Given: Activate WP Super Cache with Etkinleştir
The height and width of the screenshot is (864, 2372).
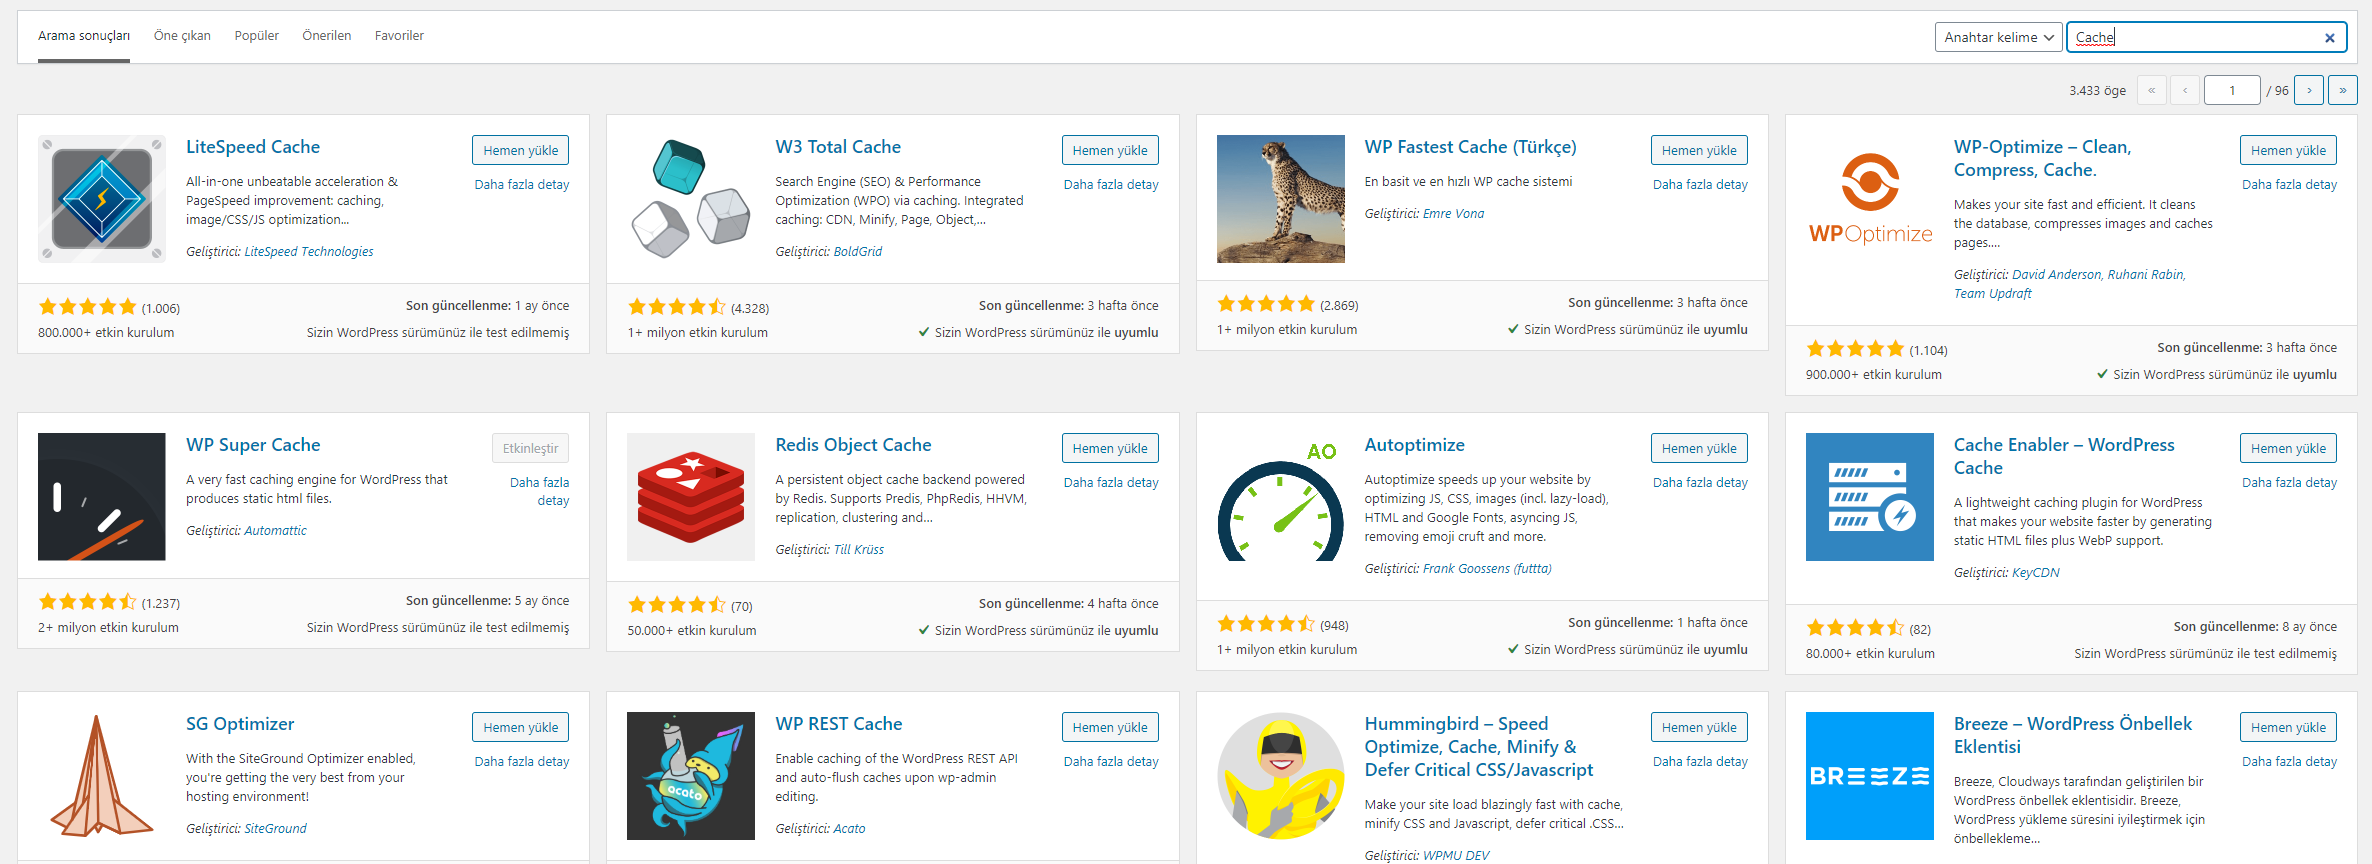Looking at the screenshot, I should [x=531, y=448].
